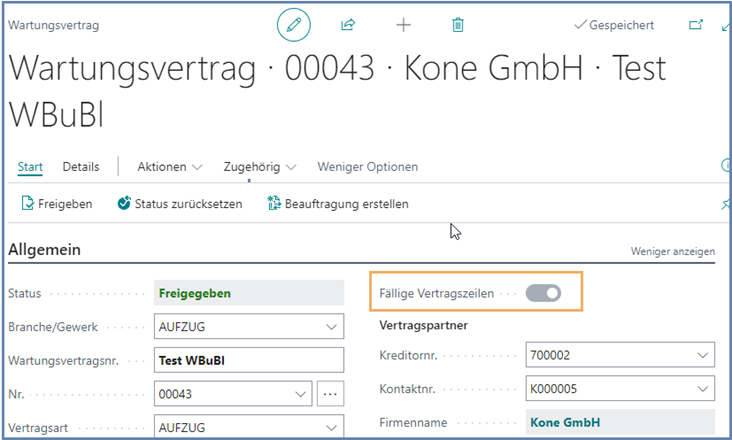Click the Kone GmbH Firmenname link
This screenshot has height=440, width=732.
point(565,422)
